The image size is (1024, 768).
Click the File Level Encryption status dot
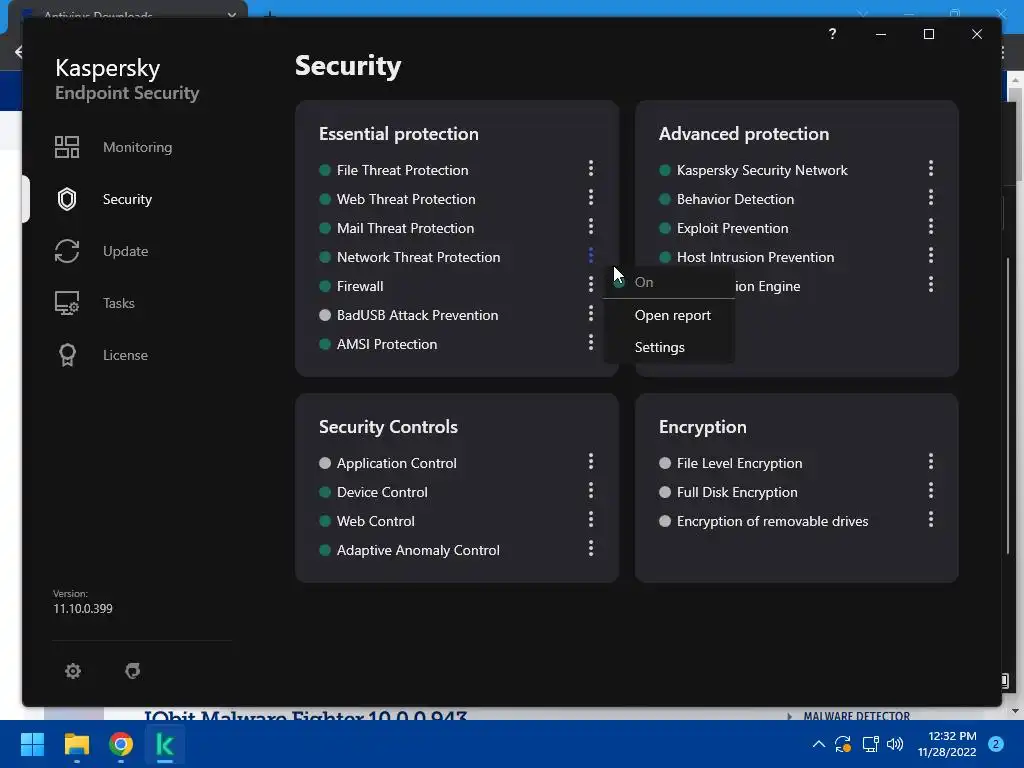click(x=665, y=463)
